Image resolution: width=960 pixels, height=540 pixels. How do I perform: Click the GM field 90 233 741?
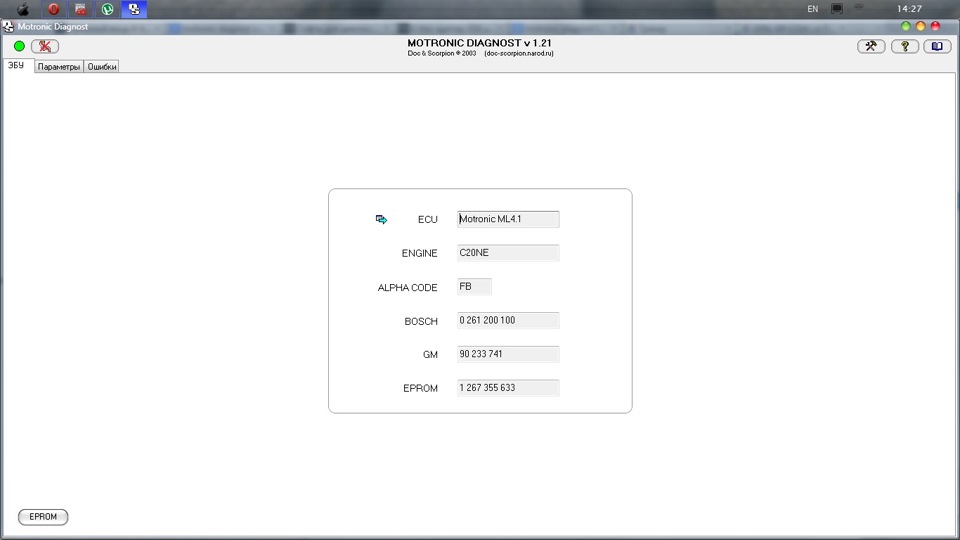pos(508,354)
